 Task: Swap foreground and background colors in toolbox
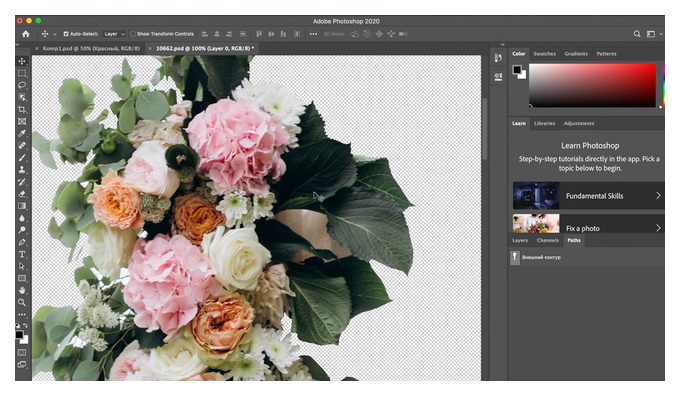pyautogui.click(x=26, y=325)
